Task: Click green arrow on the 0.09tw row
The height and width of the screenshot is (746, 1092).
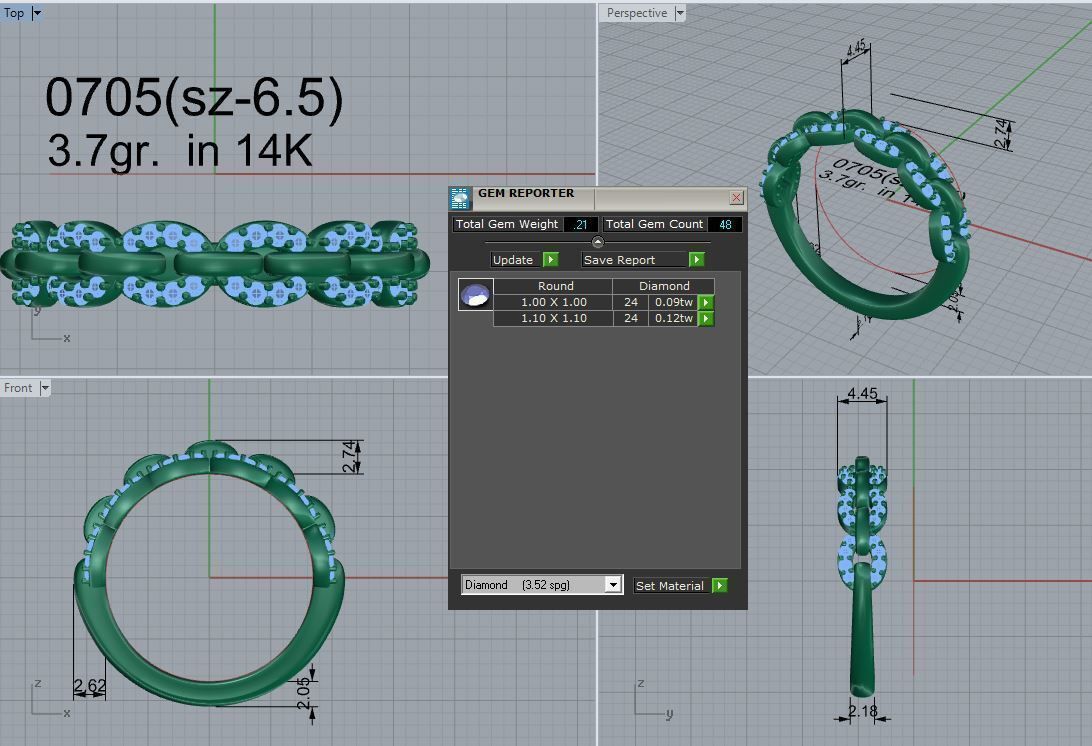Action: 705,302
